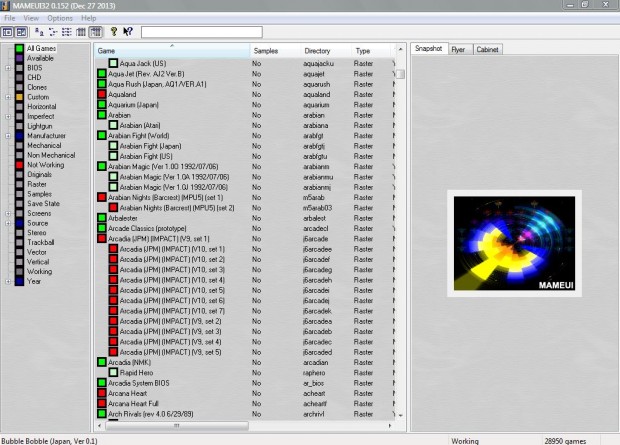Toggle the screenshot area toolbar button

click(22, 32)
